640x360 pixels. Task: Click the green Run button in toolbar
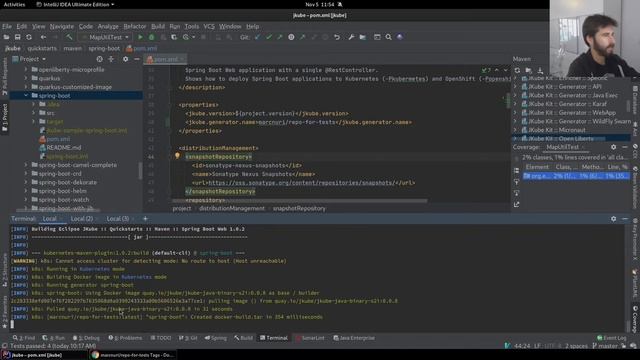click(140, 37)
